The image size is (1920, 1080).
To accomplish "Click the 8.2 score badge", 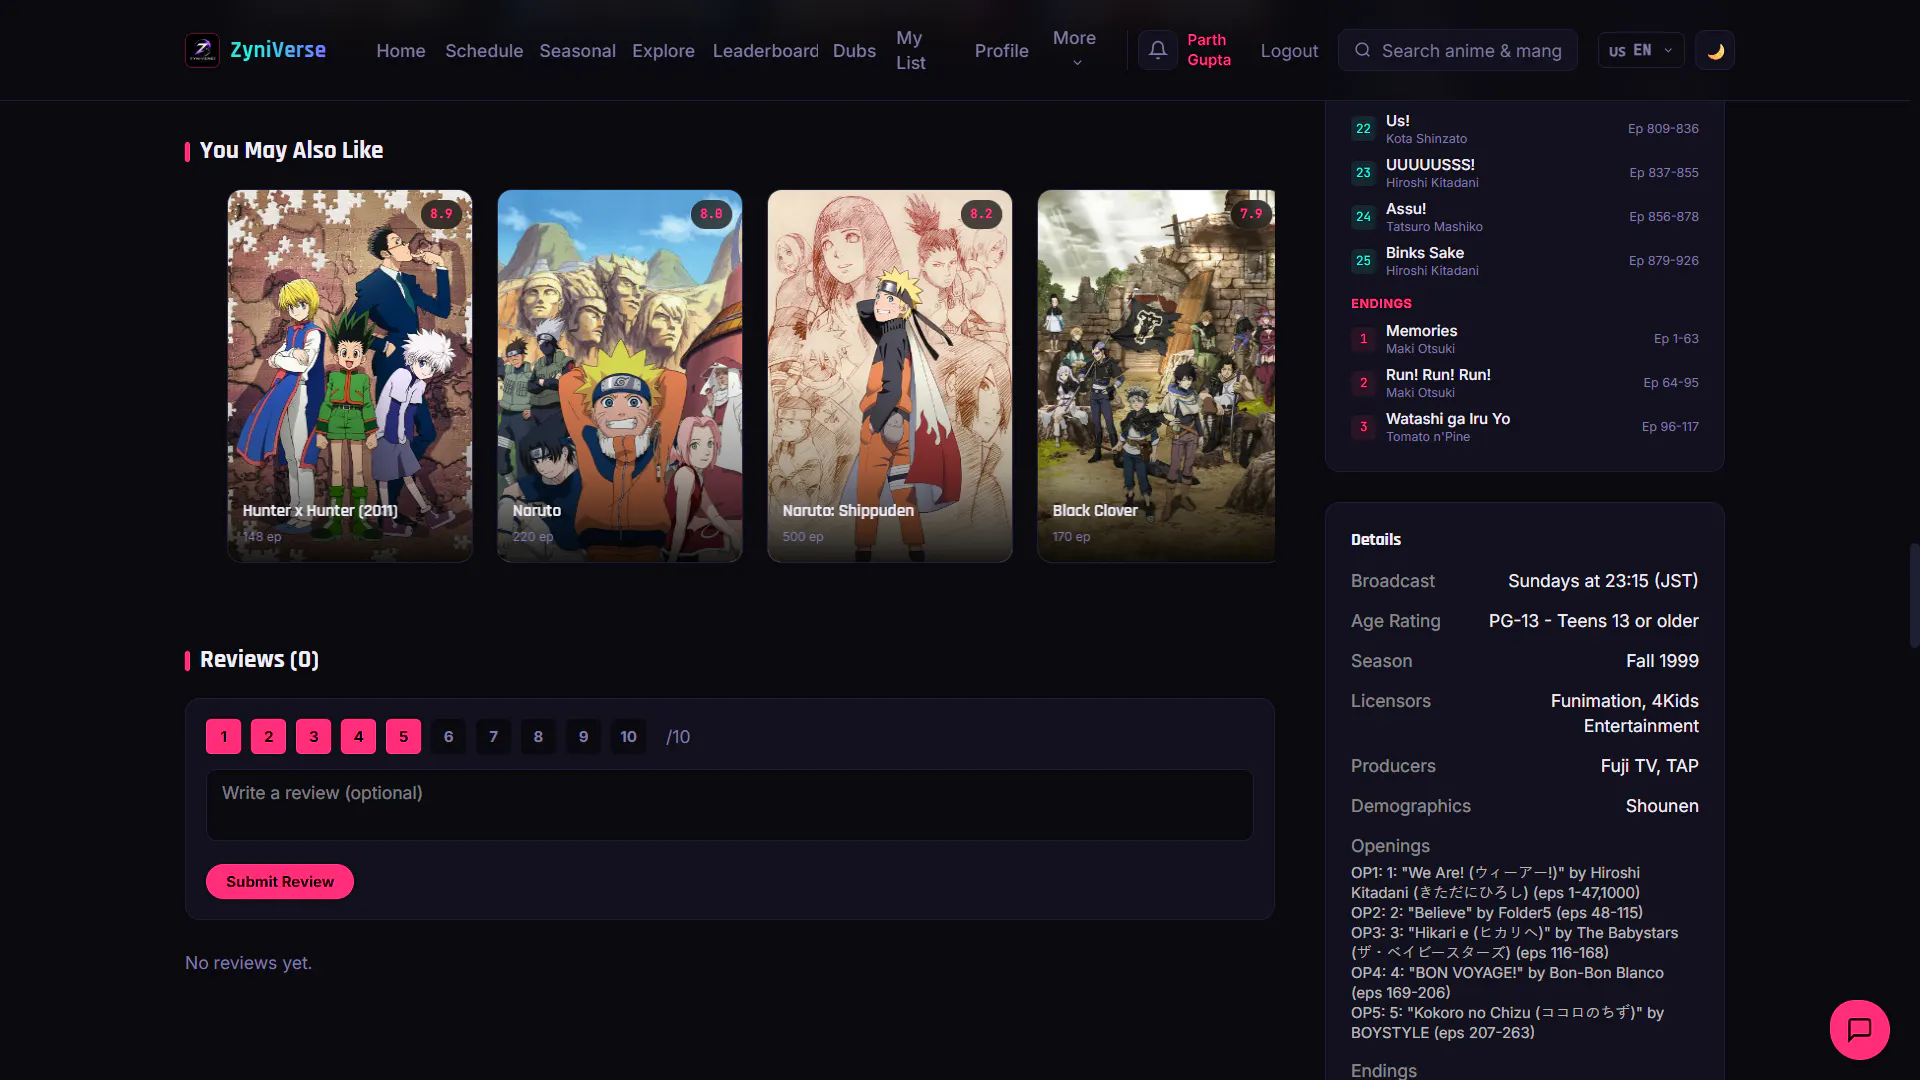I will [981, 214].
